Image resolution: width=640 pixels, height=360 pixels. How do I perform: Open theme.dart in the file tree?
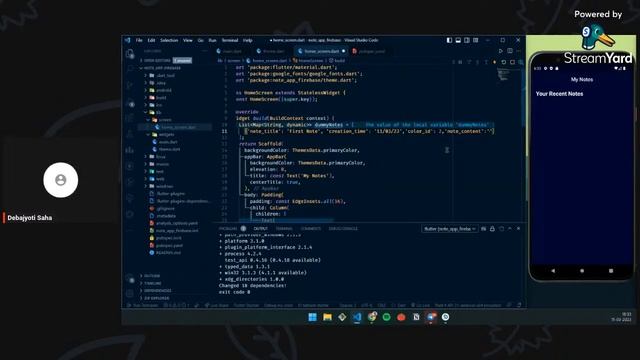coord(169,149)
